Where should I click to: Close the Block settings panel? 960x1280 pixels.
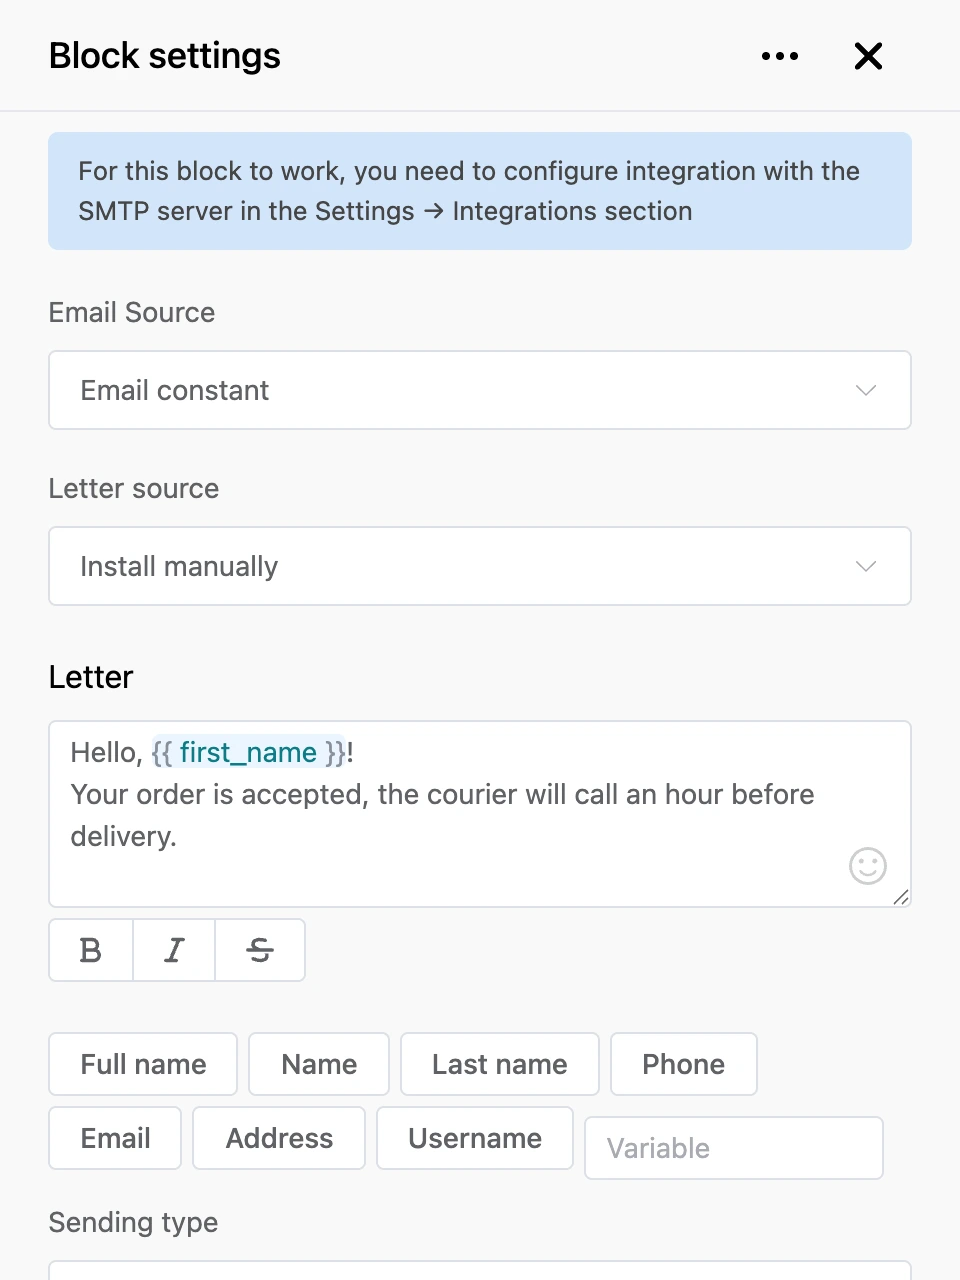[x=868, y=56]
